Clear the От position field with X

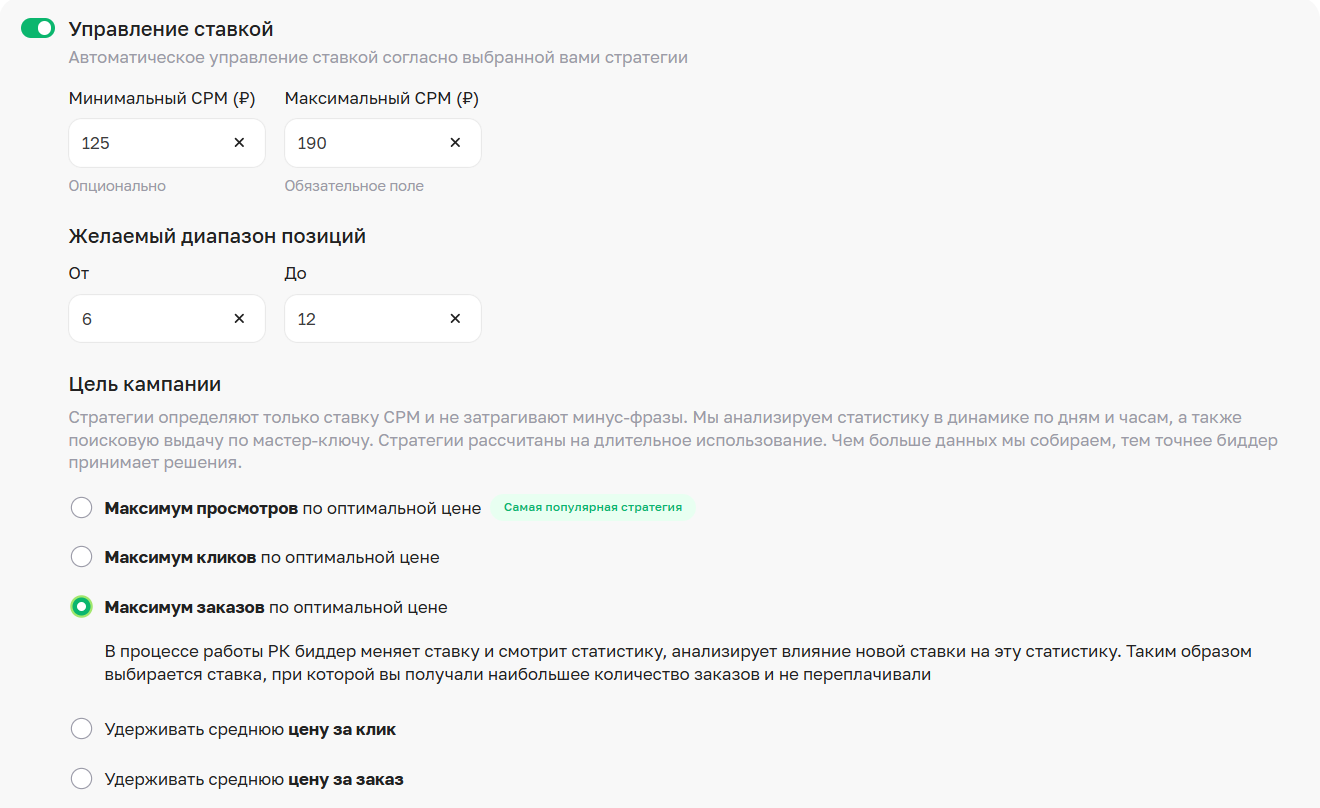(x=239, y=319)
